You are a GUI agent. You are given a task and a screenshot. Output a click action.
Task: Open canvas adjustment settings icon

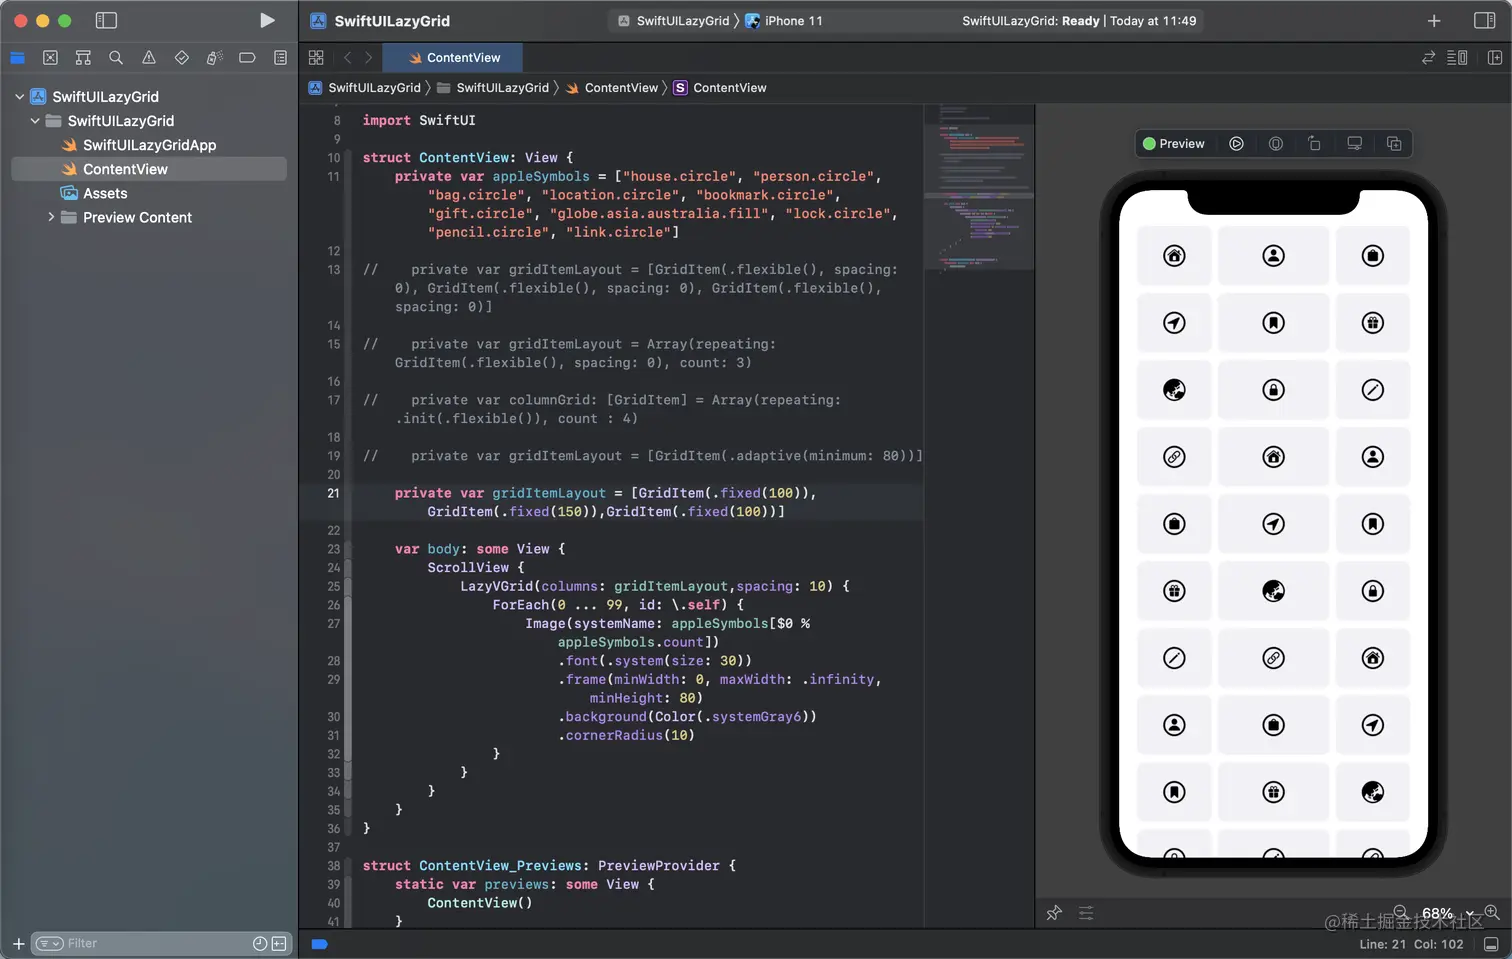[x=1086, y=913]
